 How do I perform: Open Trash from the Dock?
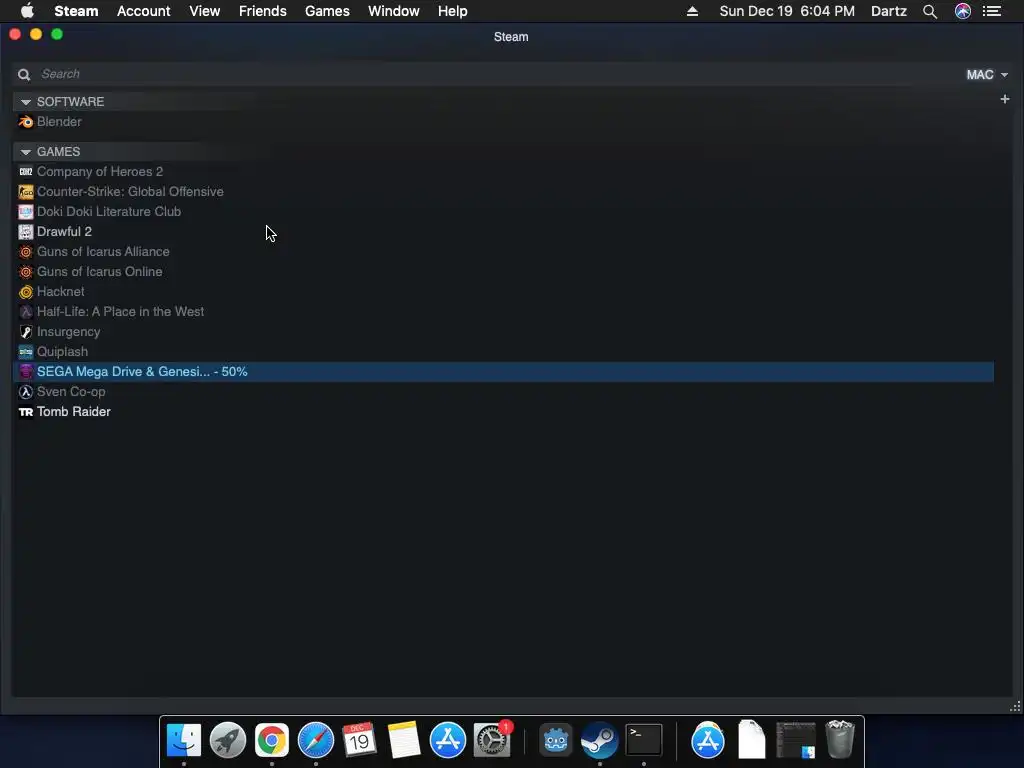[840, 740]
